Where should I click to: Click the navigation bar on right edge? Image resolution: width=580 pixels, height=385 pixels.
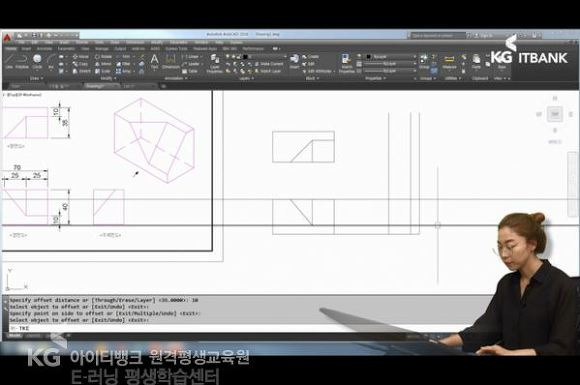[572, 184]
